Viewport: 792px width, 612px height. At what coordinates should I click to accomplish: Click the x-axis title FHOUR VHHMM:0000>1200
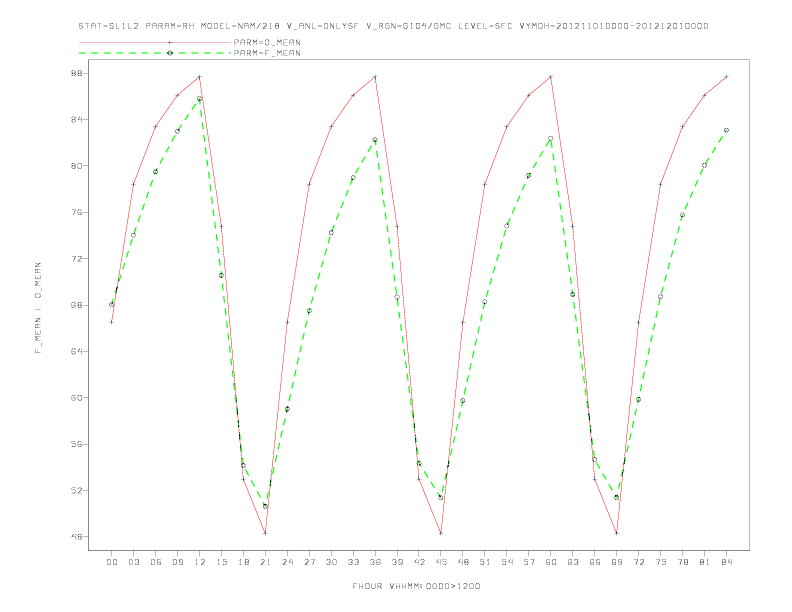416,586
